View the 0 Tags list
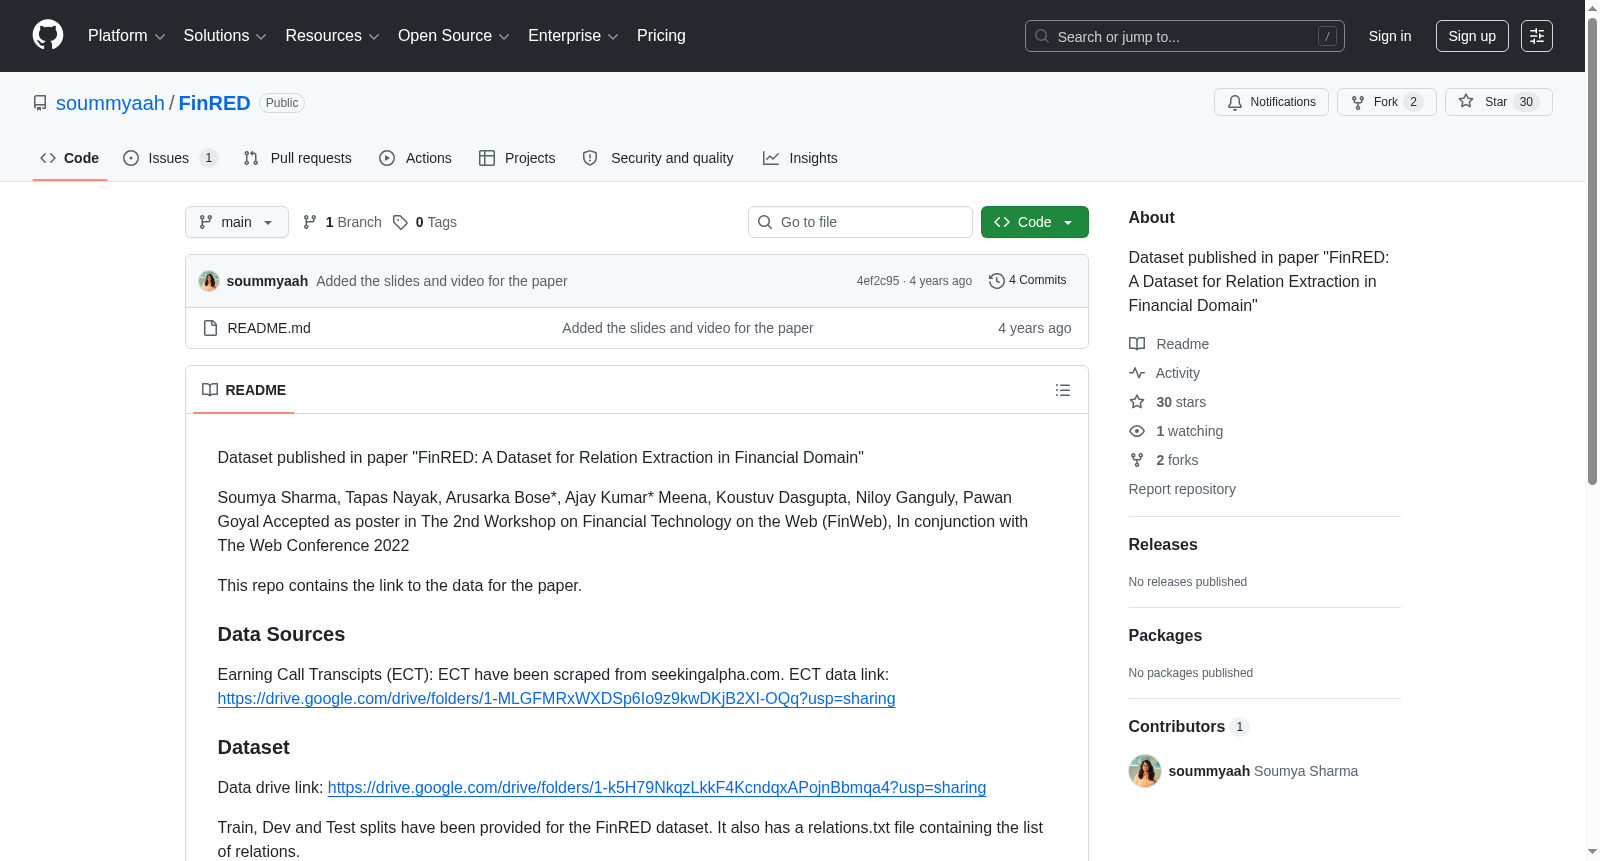The width and height of the screenshot is (1600, 861). (x=425, y=222)
